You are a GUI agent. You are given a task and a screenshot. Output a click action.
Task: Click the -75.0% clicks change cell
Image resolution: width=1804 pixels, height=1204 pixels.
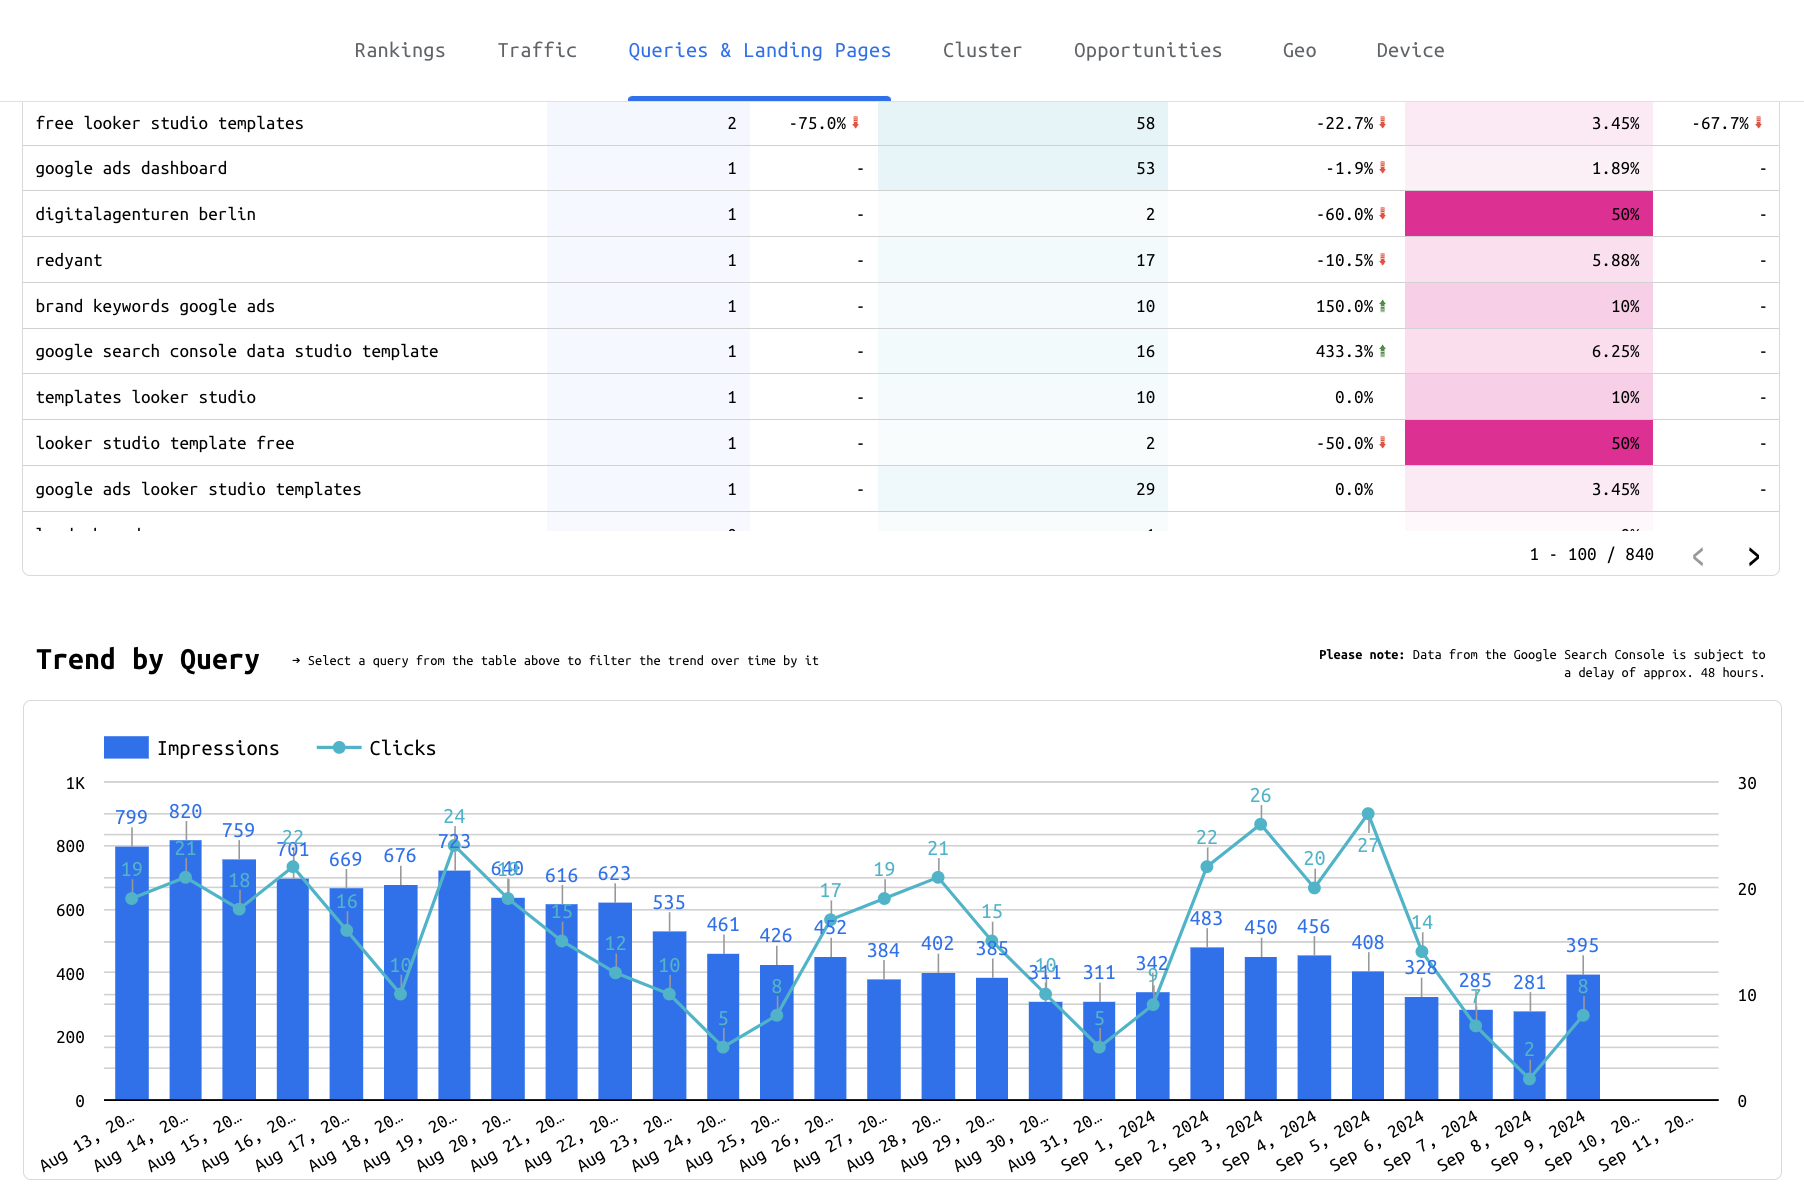814,123
